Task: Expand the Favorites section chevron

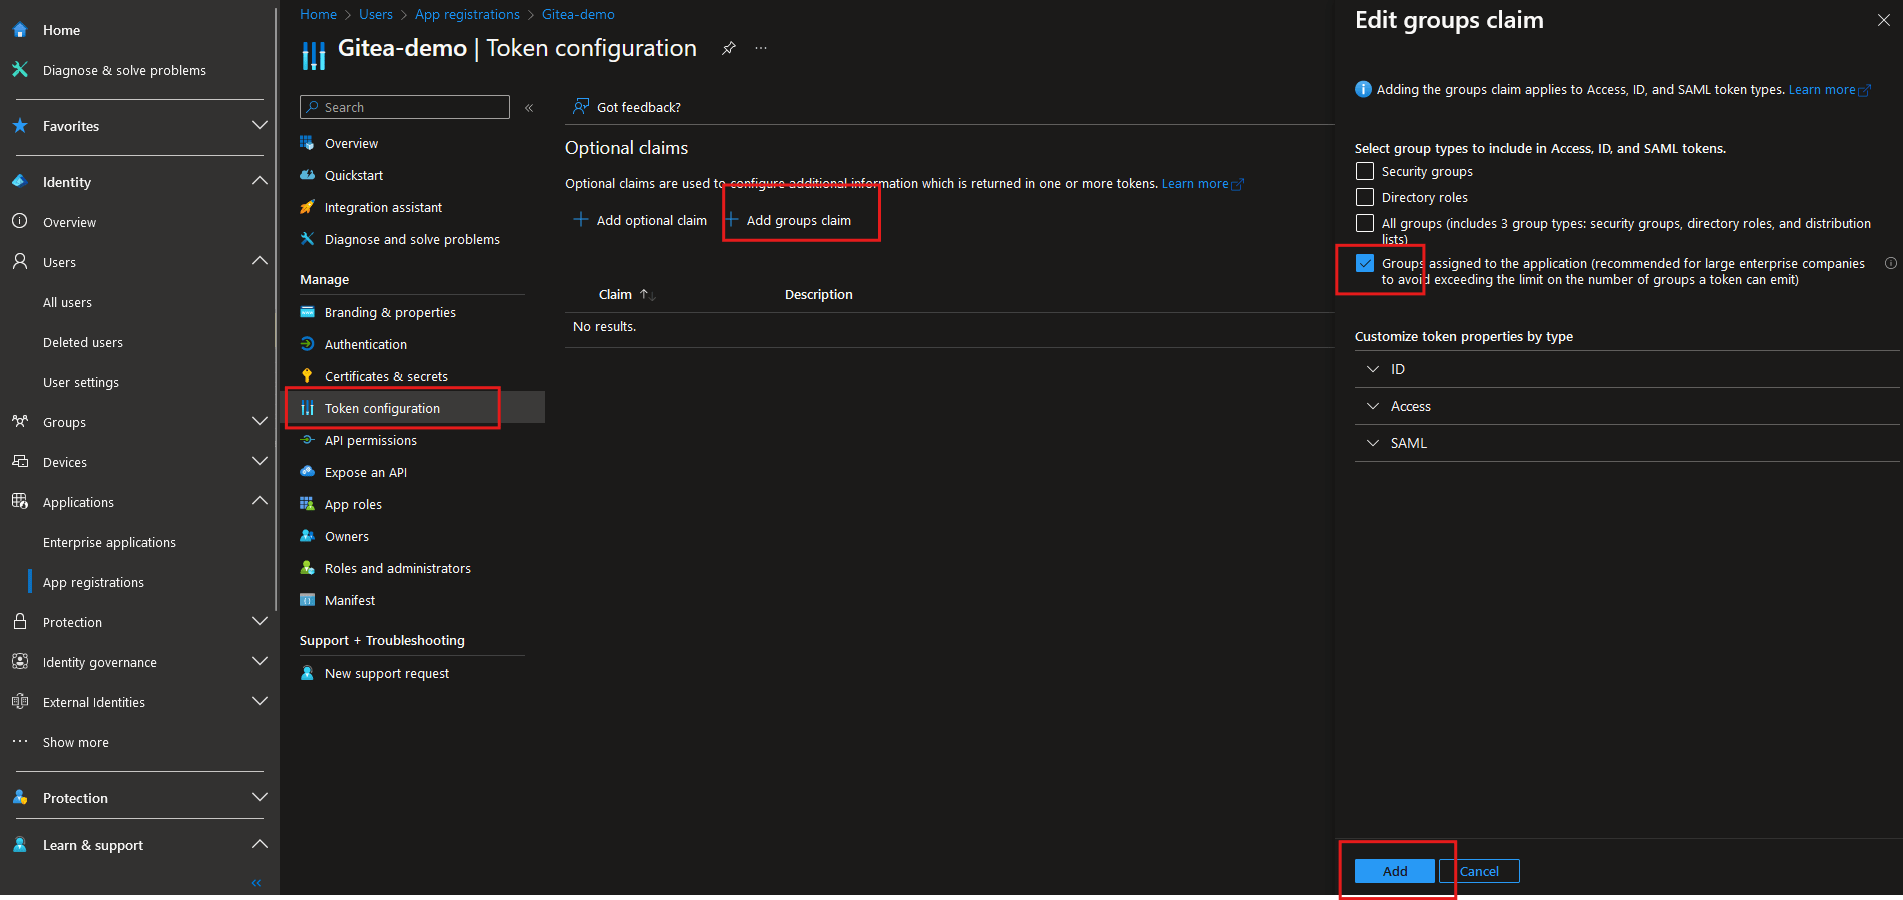Action: click(260, 126)
